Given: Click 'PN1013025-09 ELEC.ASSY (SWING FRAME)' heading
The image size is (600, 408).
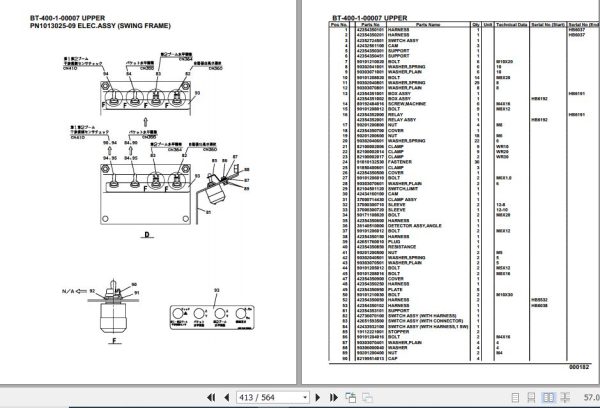Looking at the screenshot, I should [100, 26].
